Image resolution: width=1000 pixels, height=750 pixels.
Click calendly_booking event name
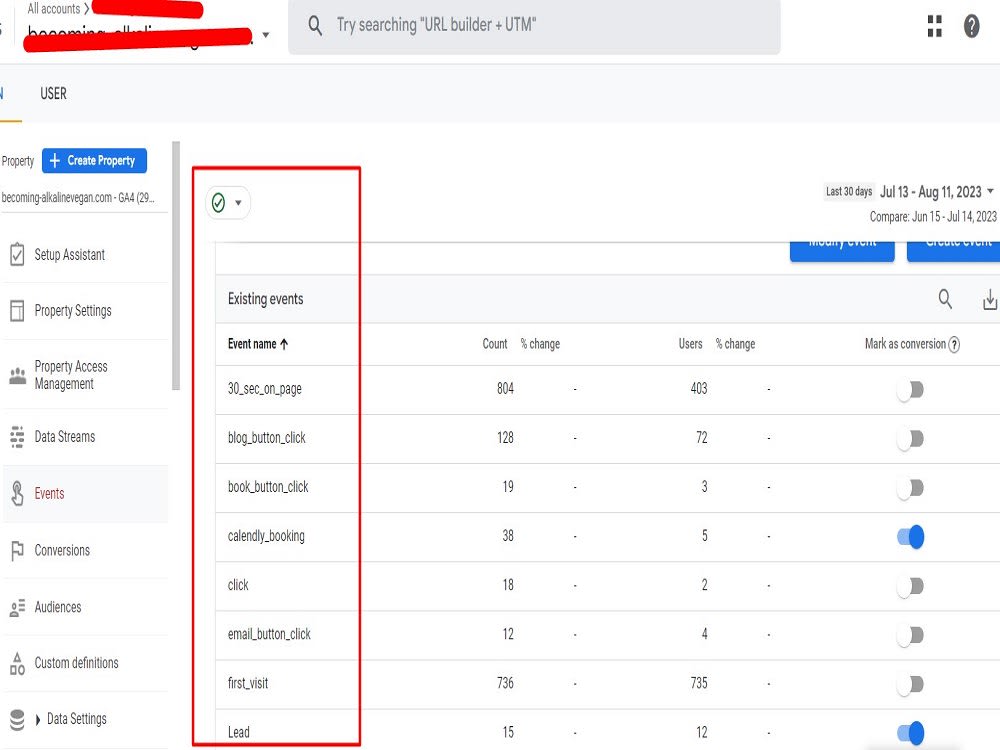pyautogui.click(x=266, y=536)
